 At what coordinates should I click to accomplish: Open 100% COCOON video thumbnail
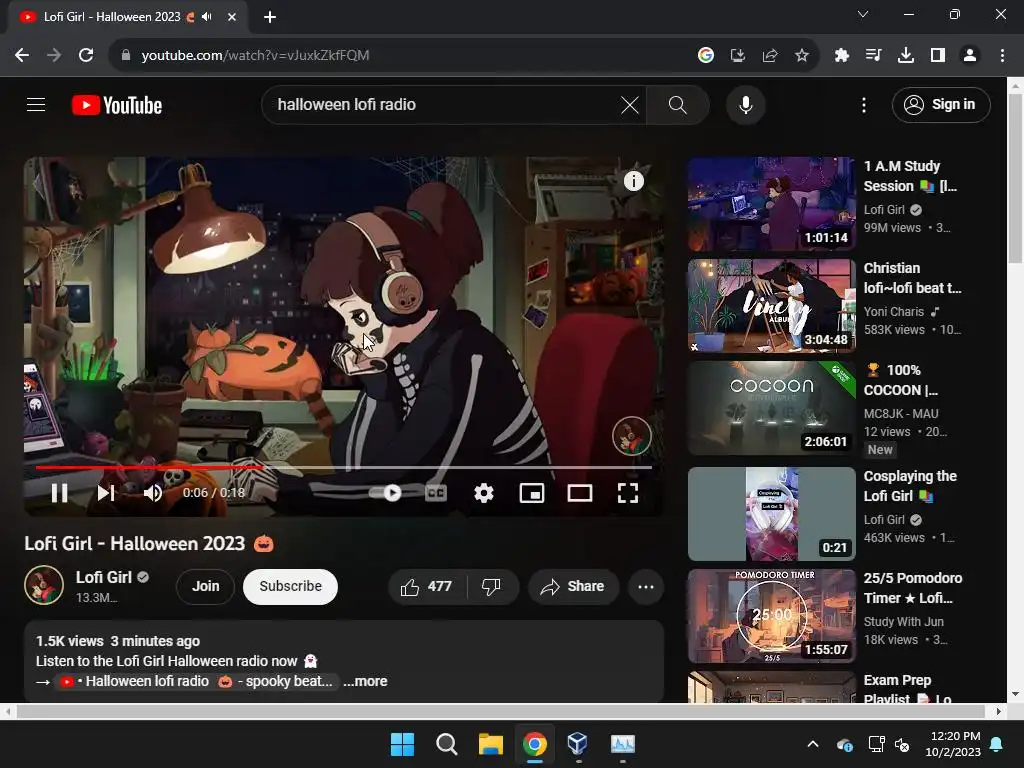coord(771,408)
